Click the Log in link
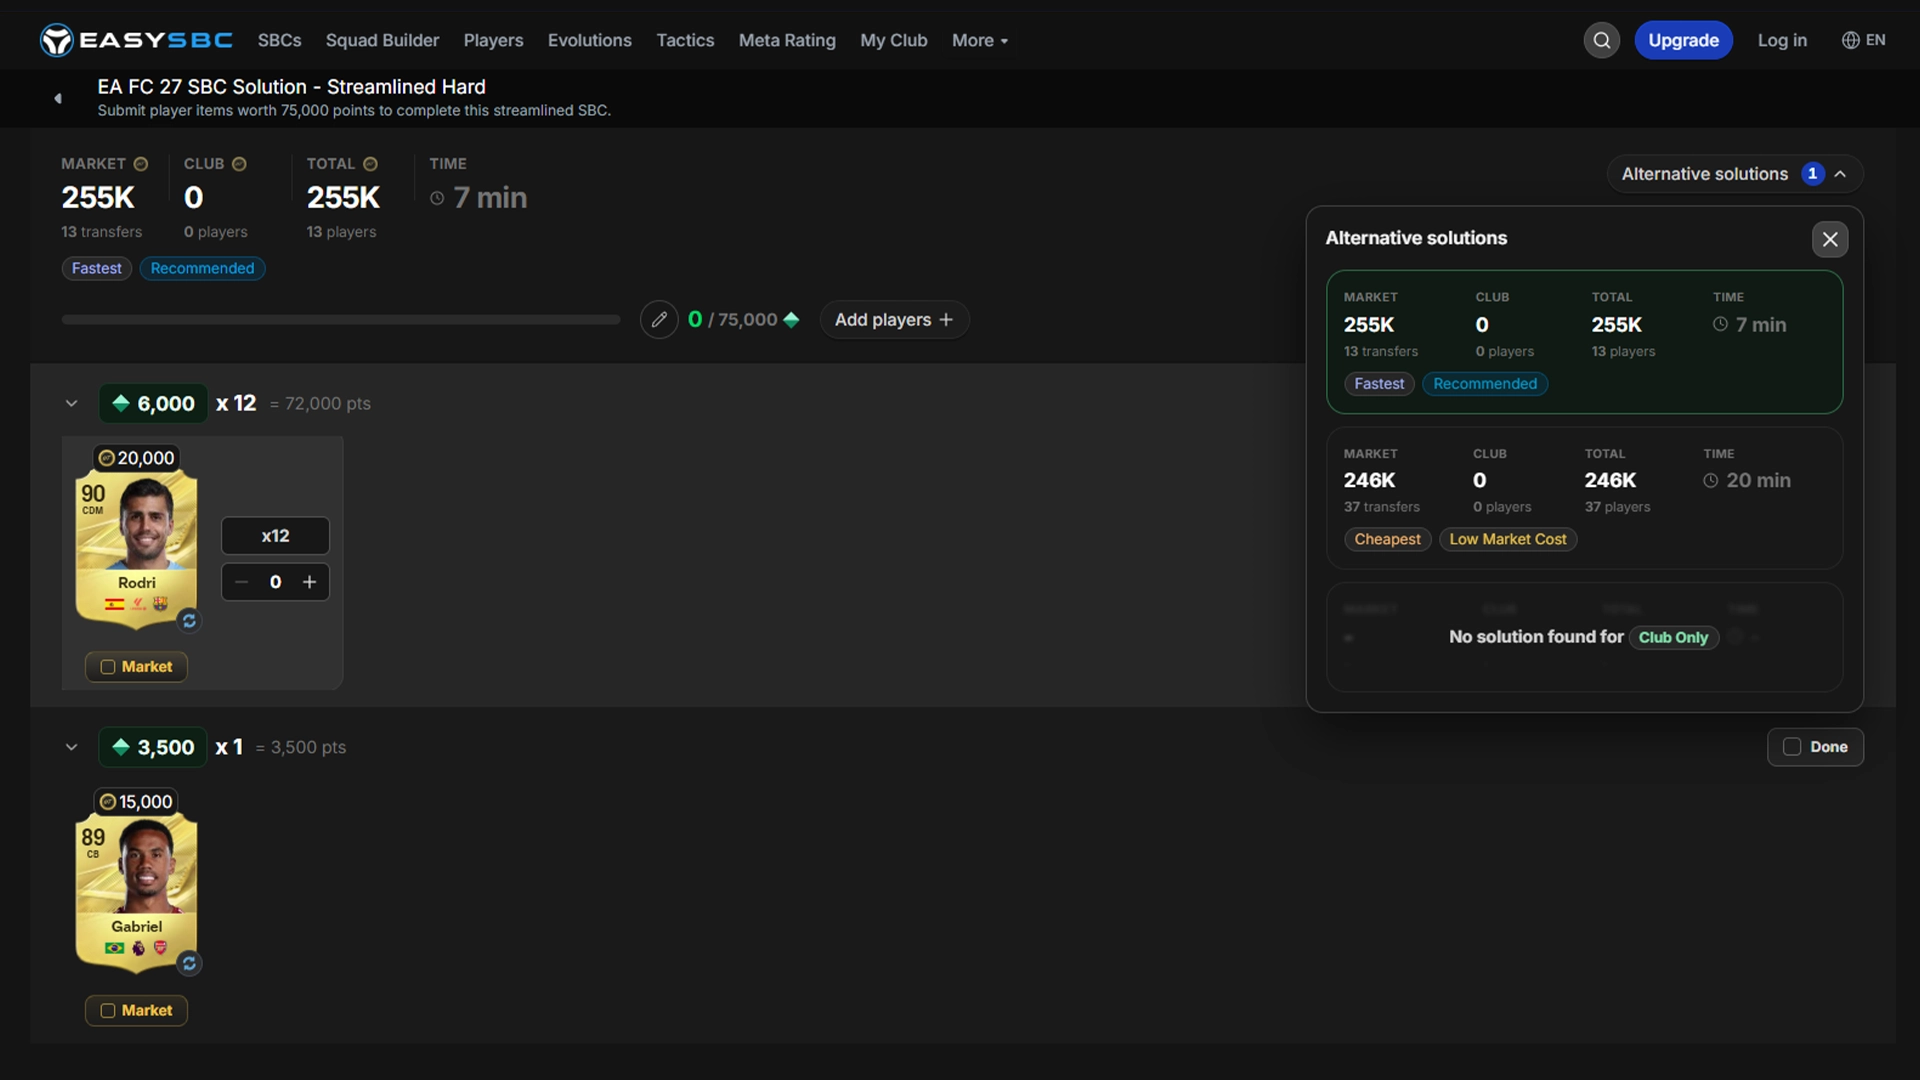 point(1782,40)
